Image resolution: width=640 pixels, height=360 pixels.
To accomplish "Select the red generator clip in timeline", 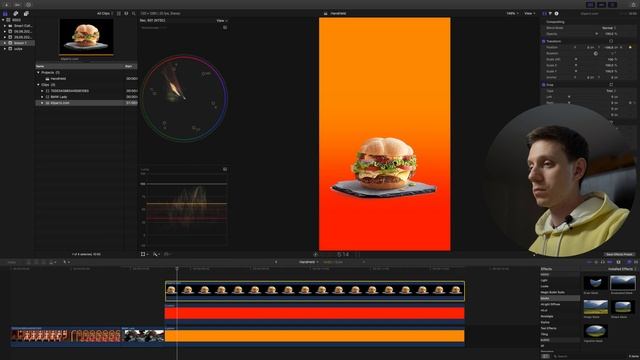I will (314, 313).
